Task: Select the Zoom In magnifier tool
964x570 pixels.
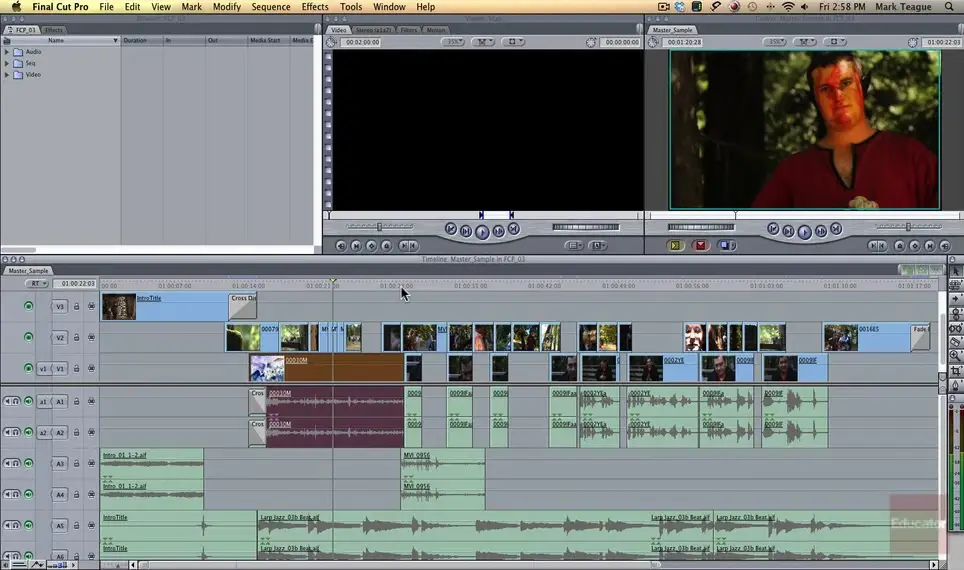Action: tap(956, 356)
